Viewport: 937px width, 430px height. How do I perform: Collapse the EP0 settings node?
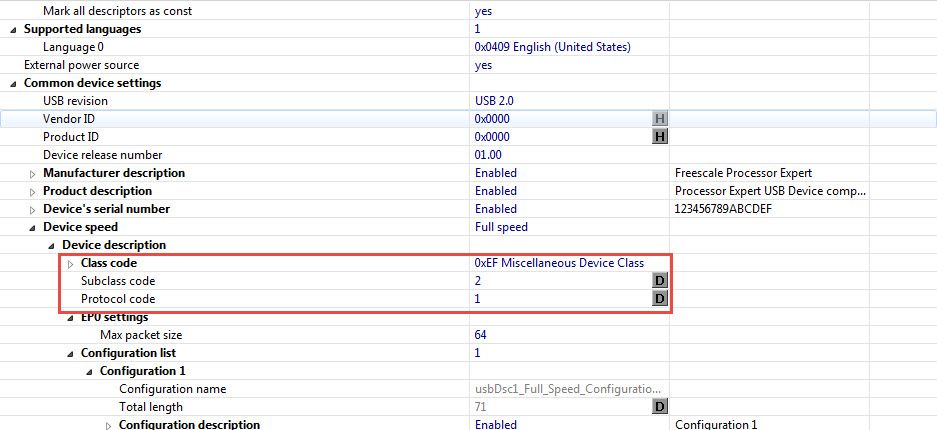tap(71, 318)
